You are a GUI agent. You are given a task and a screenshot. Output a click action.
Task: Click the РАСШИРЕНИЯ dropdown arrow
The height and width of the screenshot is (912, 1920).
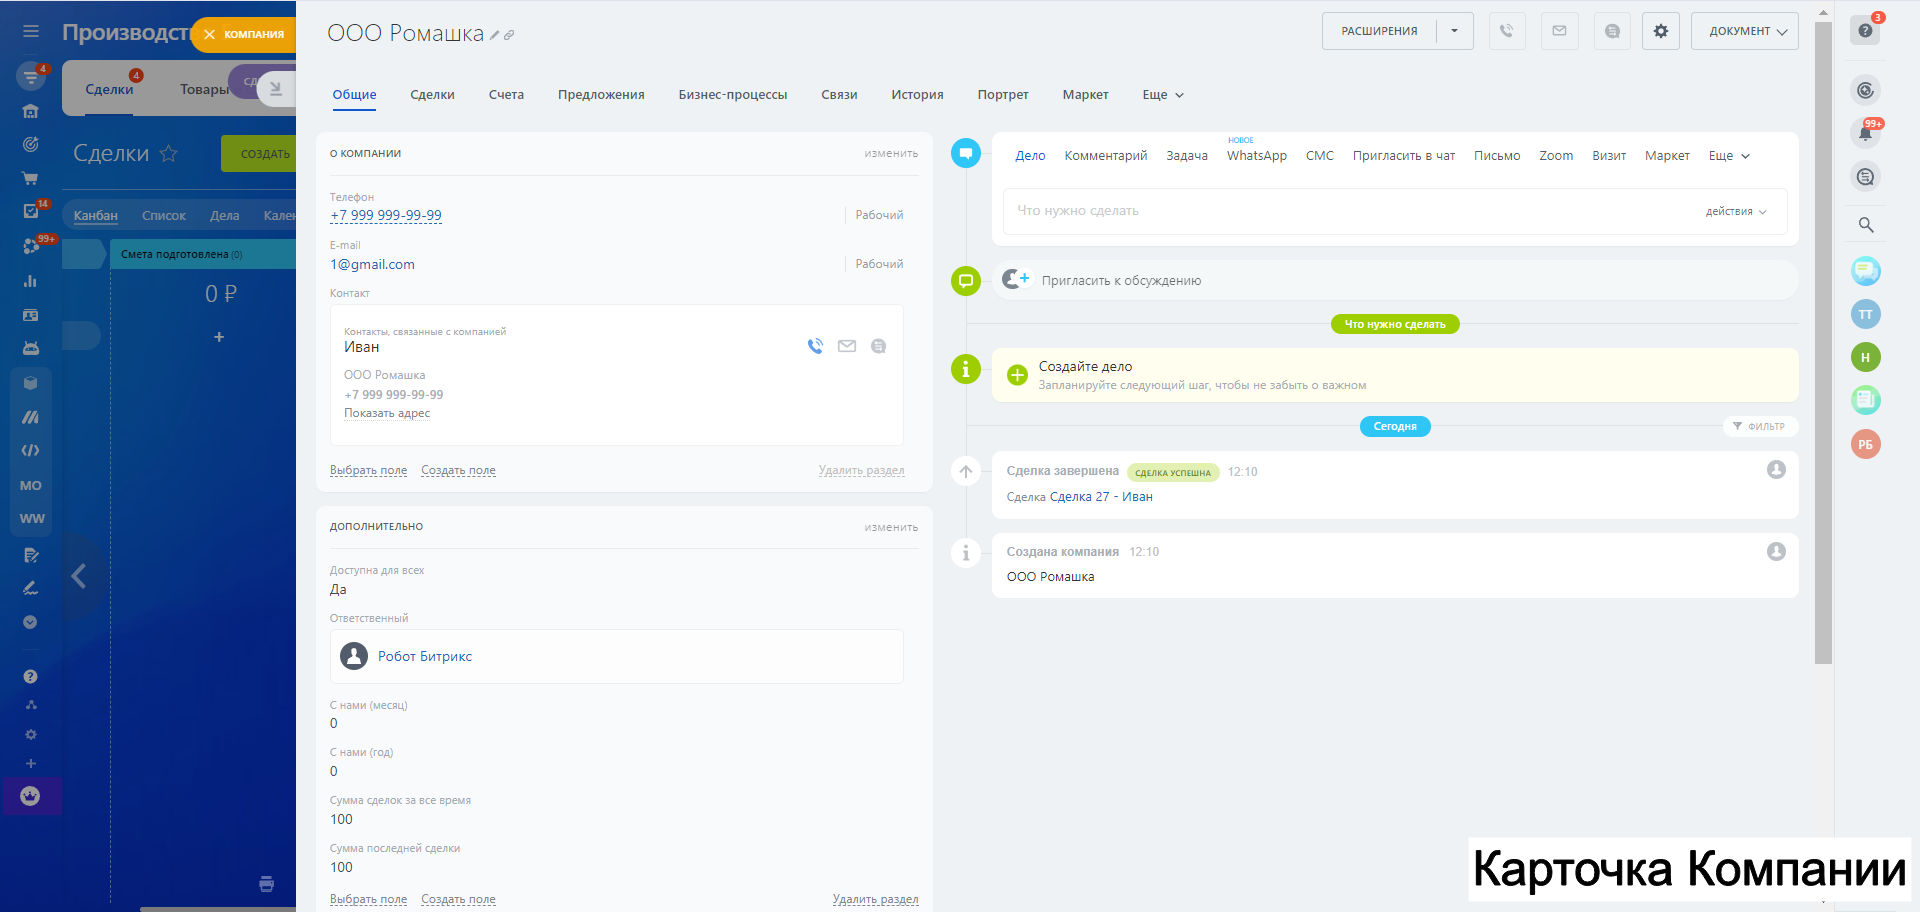tap(1454, 31)
